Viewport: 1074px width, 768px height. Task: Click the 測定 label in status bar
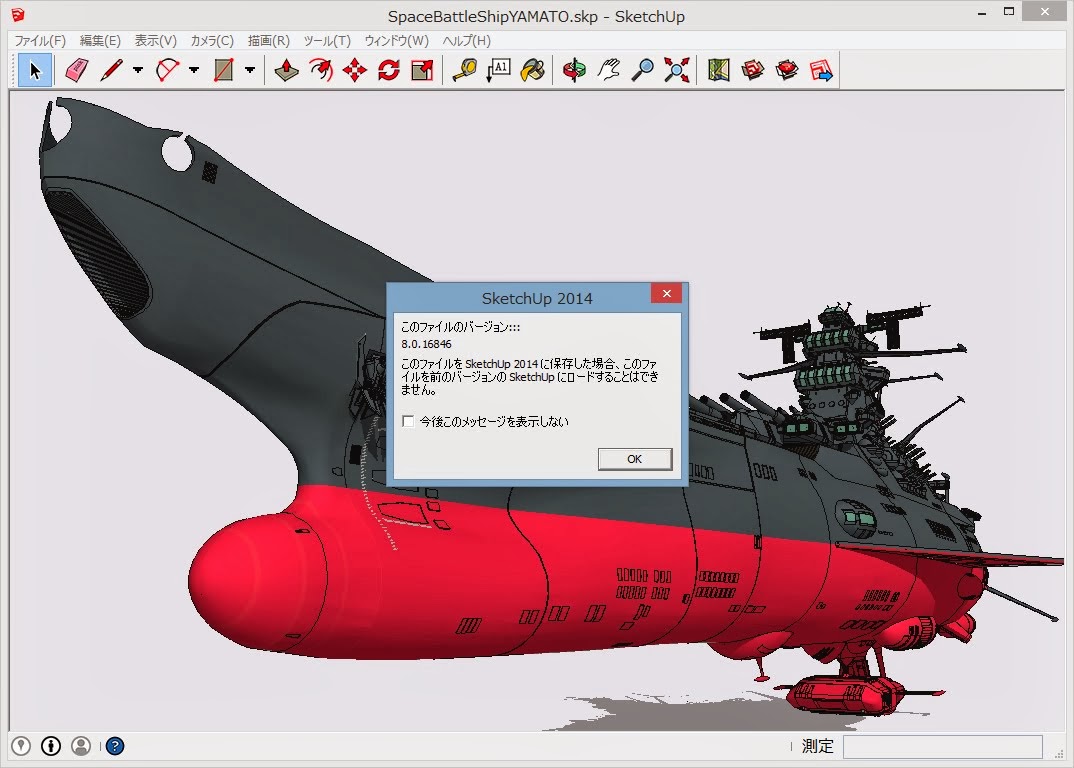coord(818,746)
